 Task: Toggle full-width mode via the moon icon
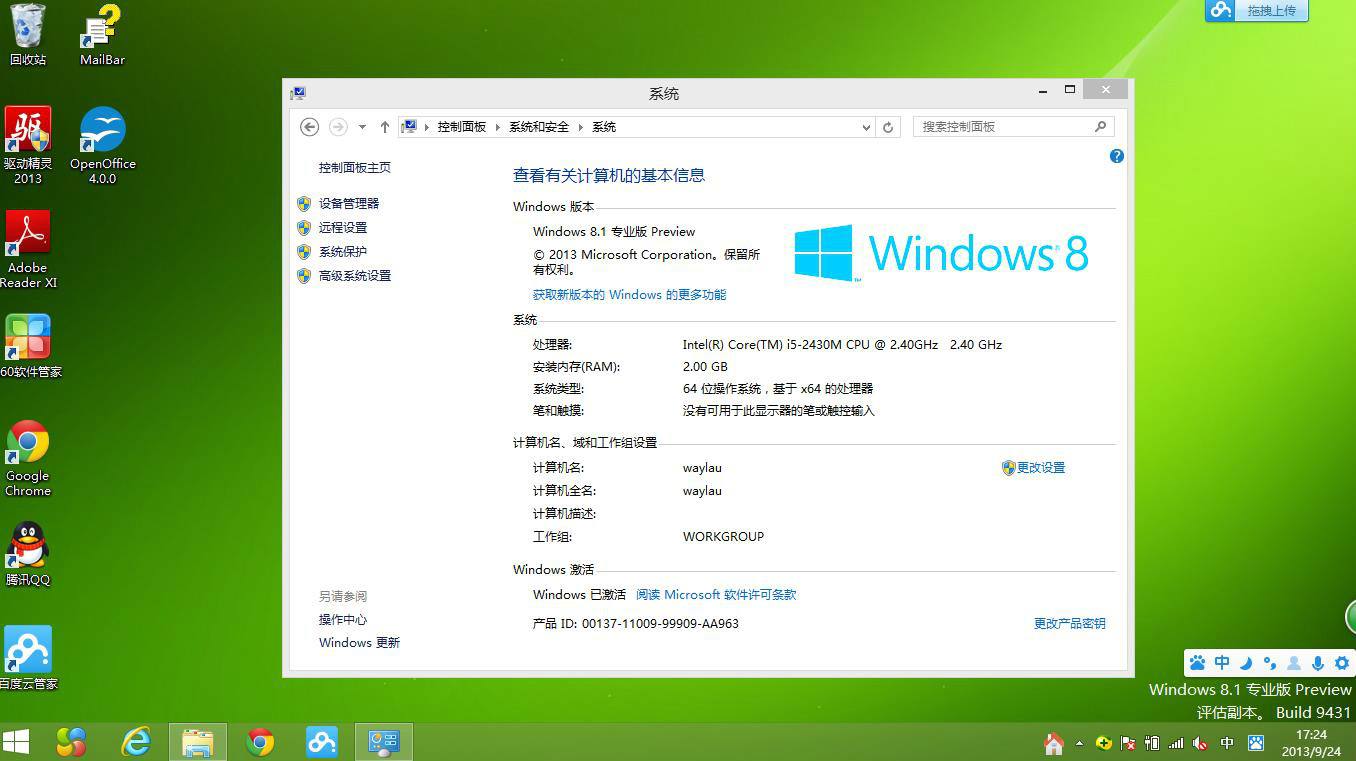(x=1246, y=663)
